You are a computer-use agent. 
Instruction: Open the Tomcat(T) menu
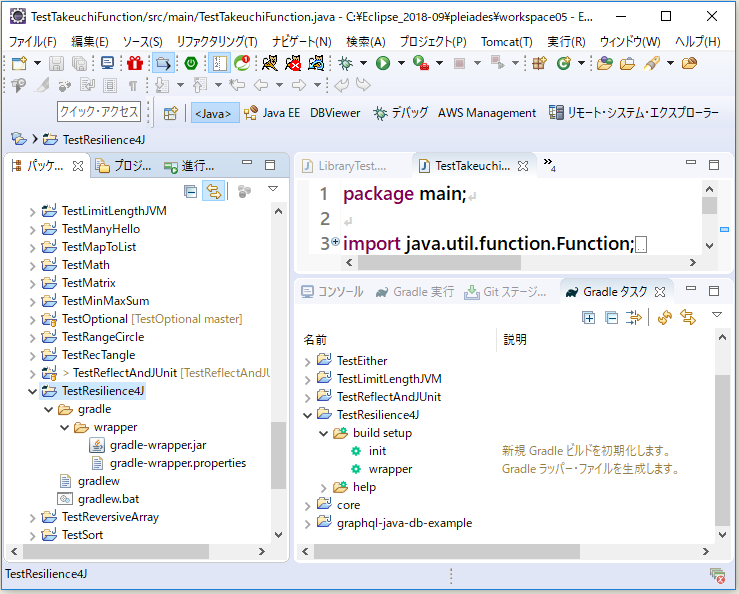coord(507,42)
